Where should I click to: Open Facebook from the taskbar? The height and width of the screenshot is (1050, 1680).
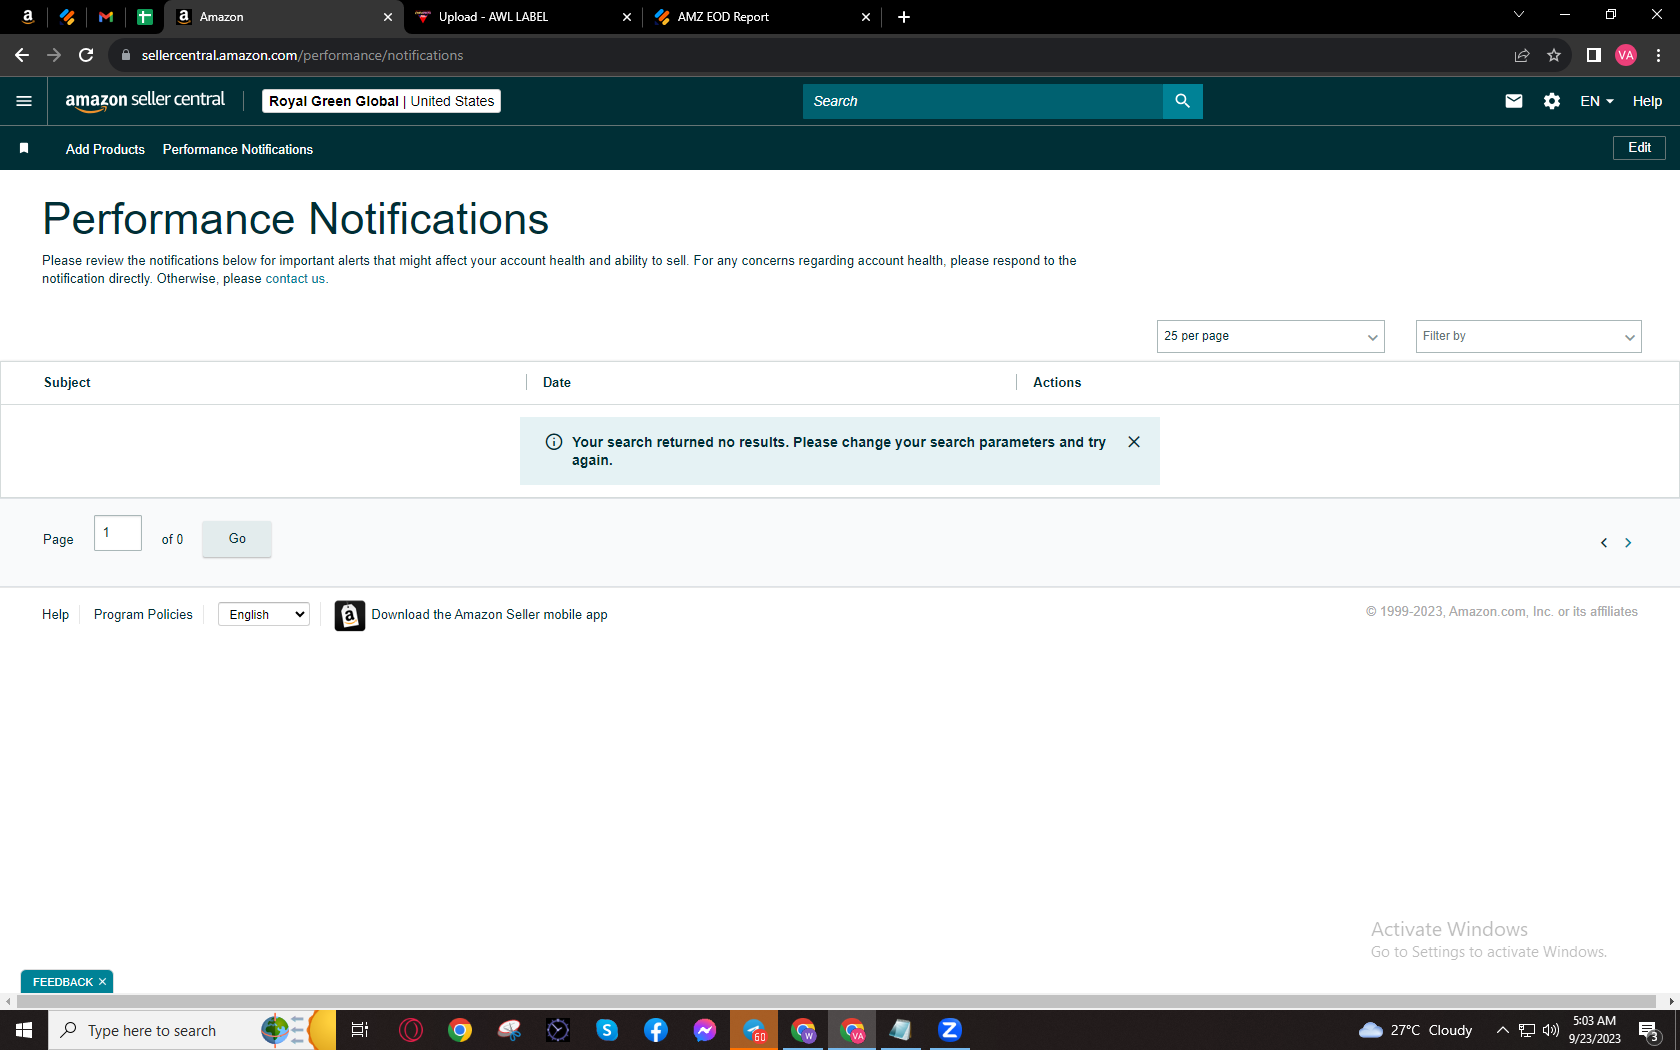click(x=656, y=1030)
